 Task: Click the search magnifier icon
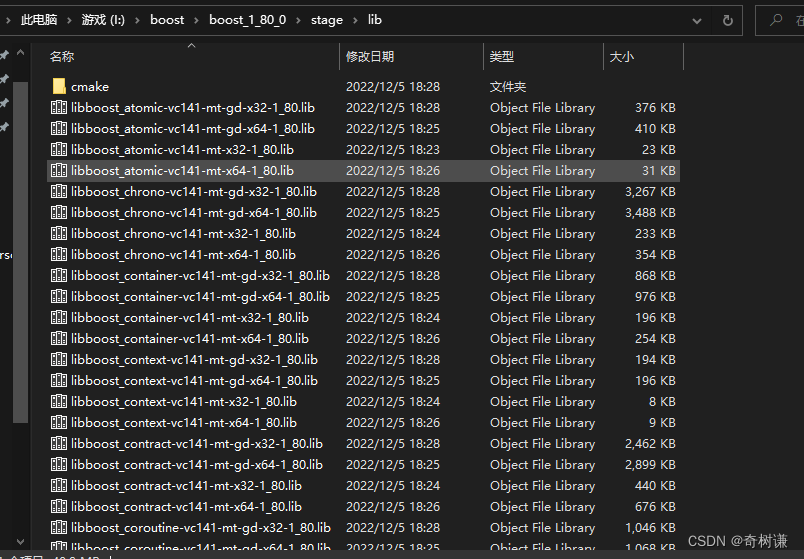(776, 21)
